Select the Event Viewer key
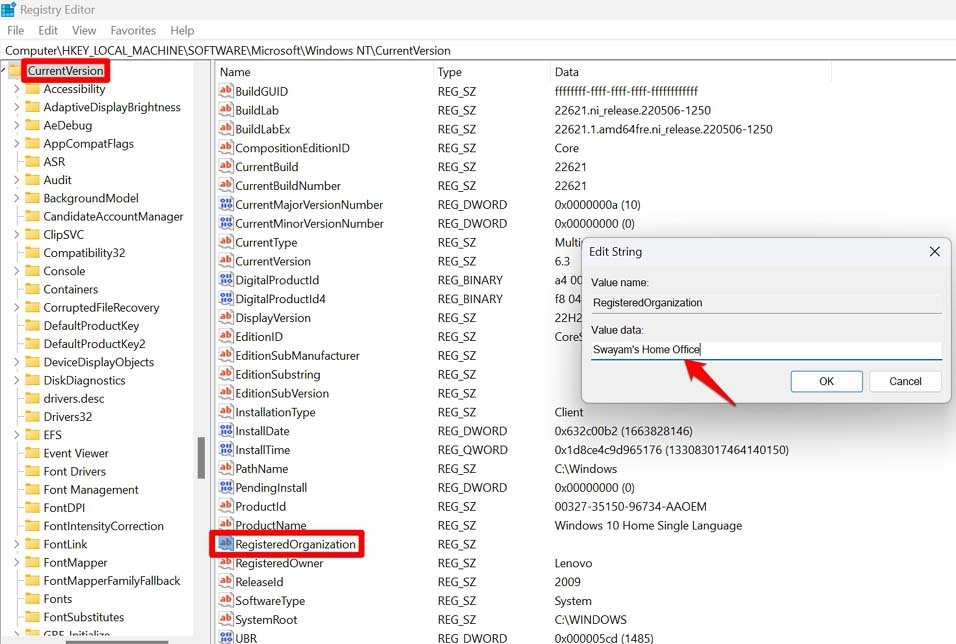 click(x=76, y=453)
